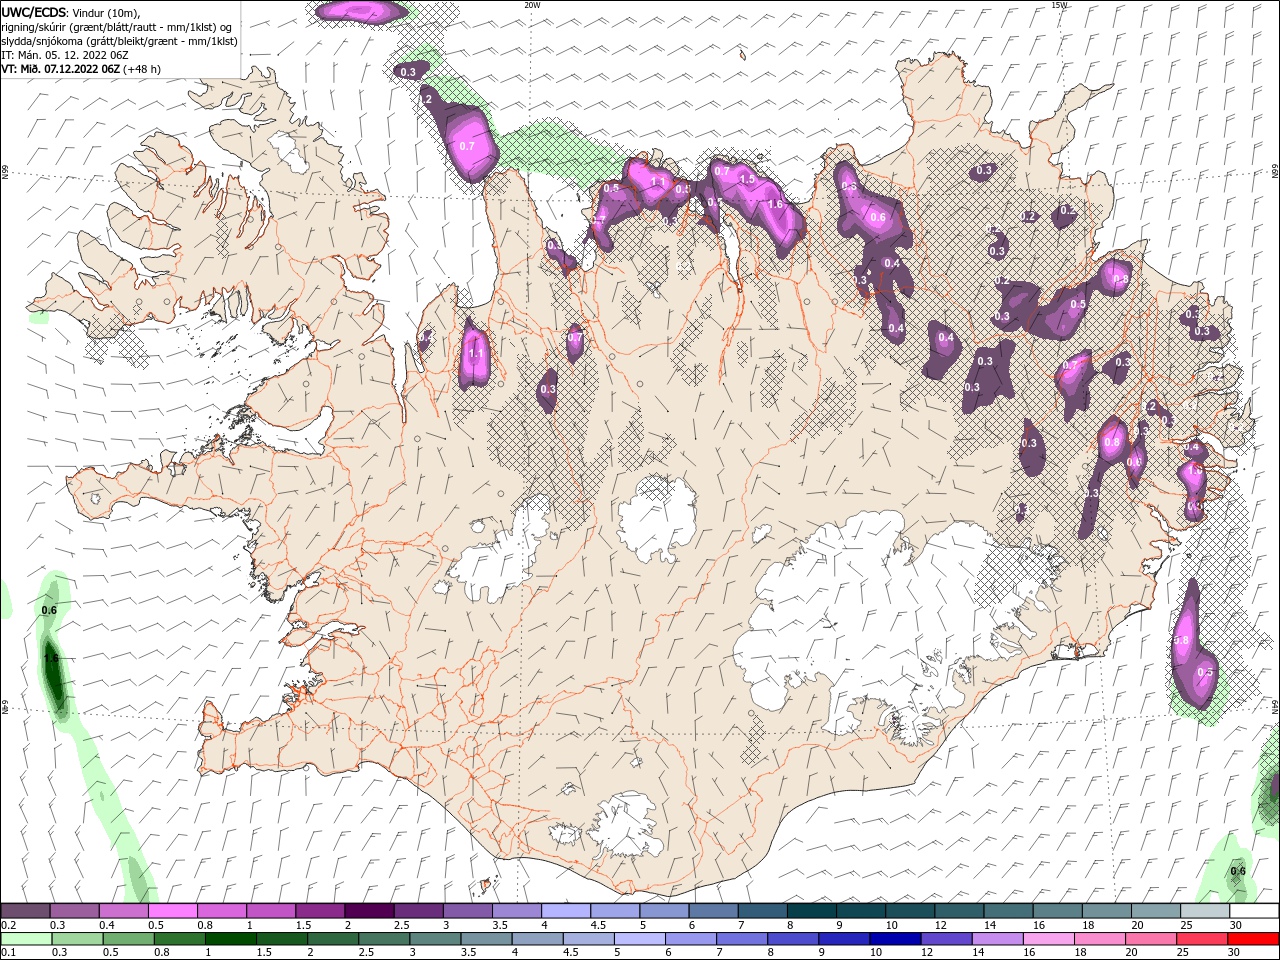Click the 15W longitude label at top
Screen dimensions: 1280x960
[1059, 4]
